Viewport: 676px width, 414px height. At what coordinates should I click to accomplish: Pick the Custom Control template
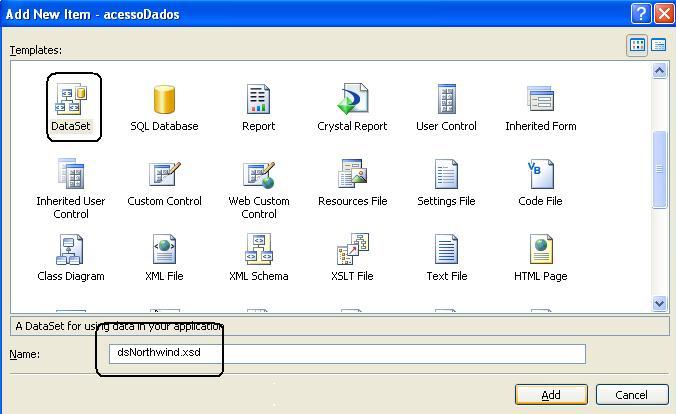coord(164,174)
